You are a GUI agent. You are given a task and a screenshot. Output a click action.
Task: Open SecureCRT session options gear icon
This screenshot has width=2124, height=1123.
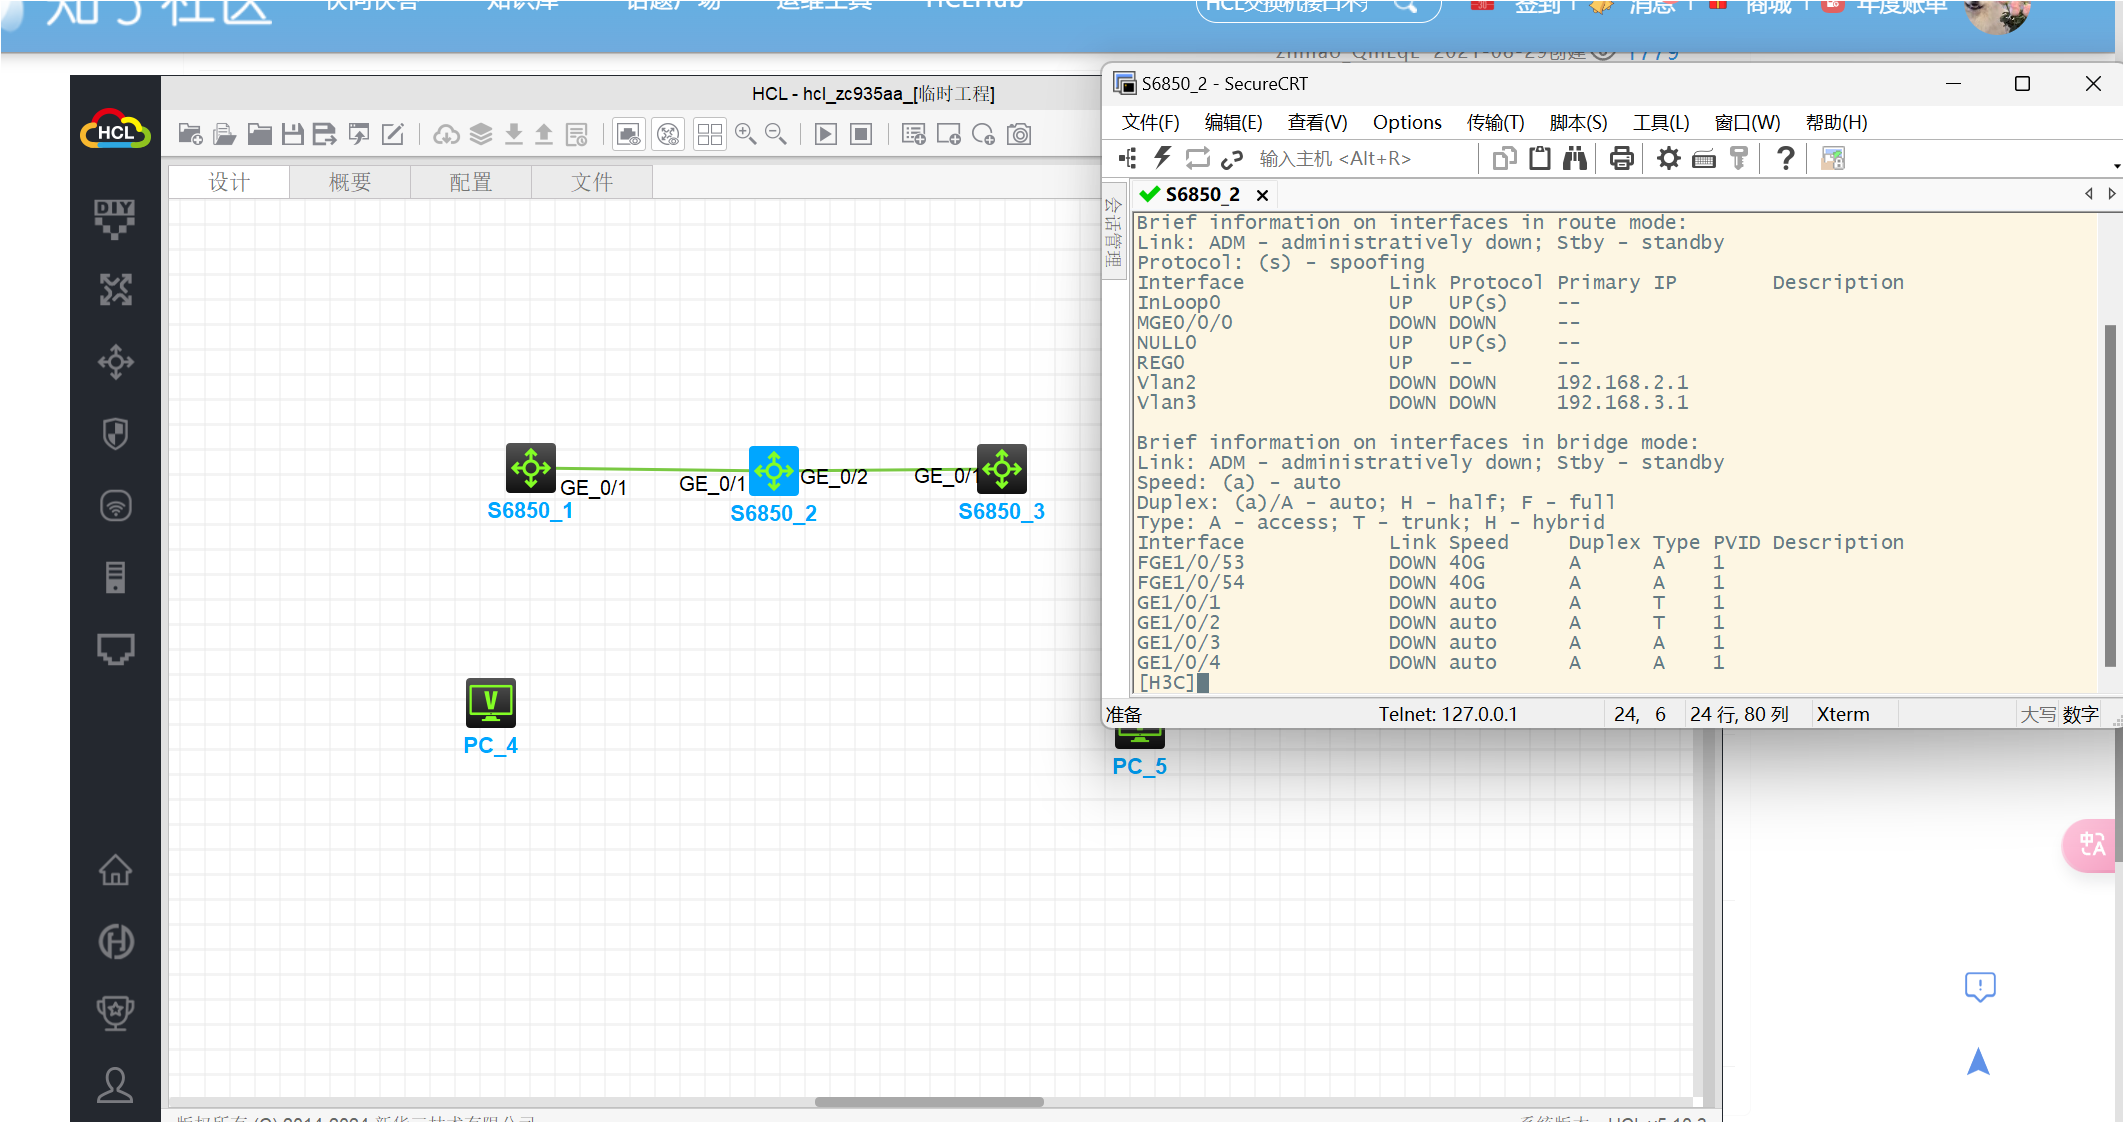pyautogui.click(x=1668, y=158)
